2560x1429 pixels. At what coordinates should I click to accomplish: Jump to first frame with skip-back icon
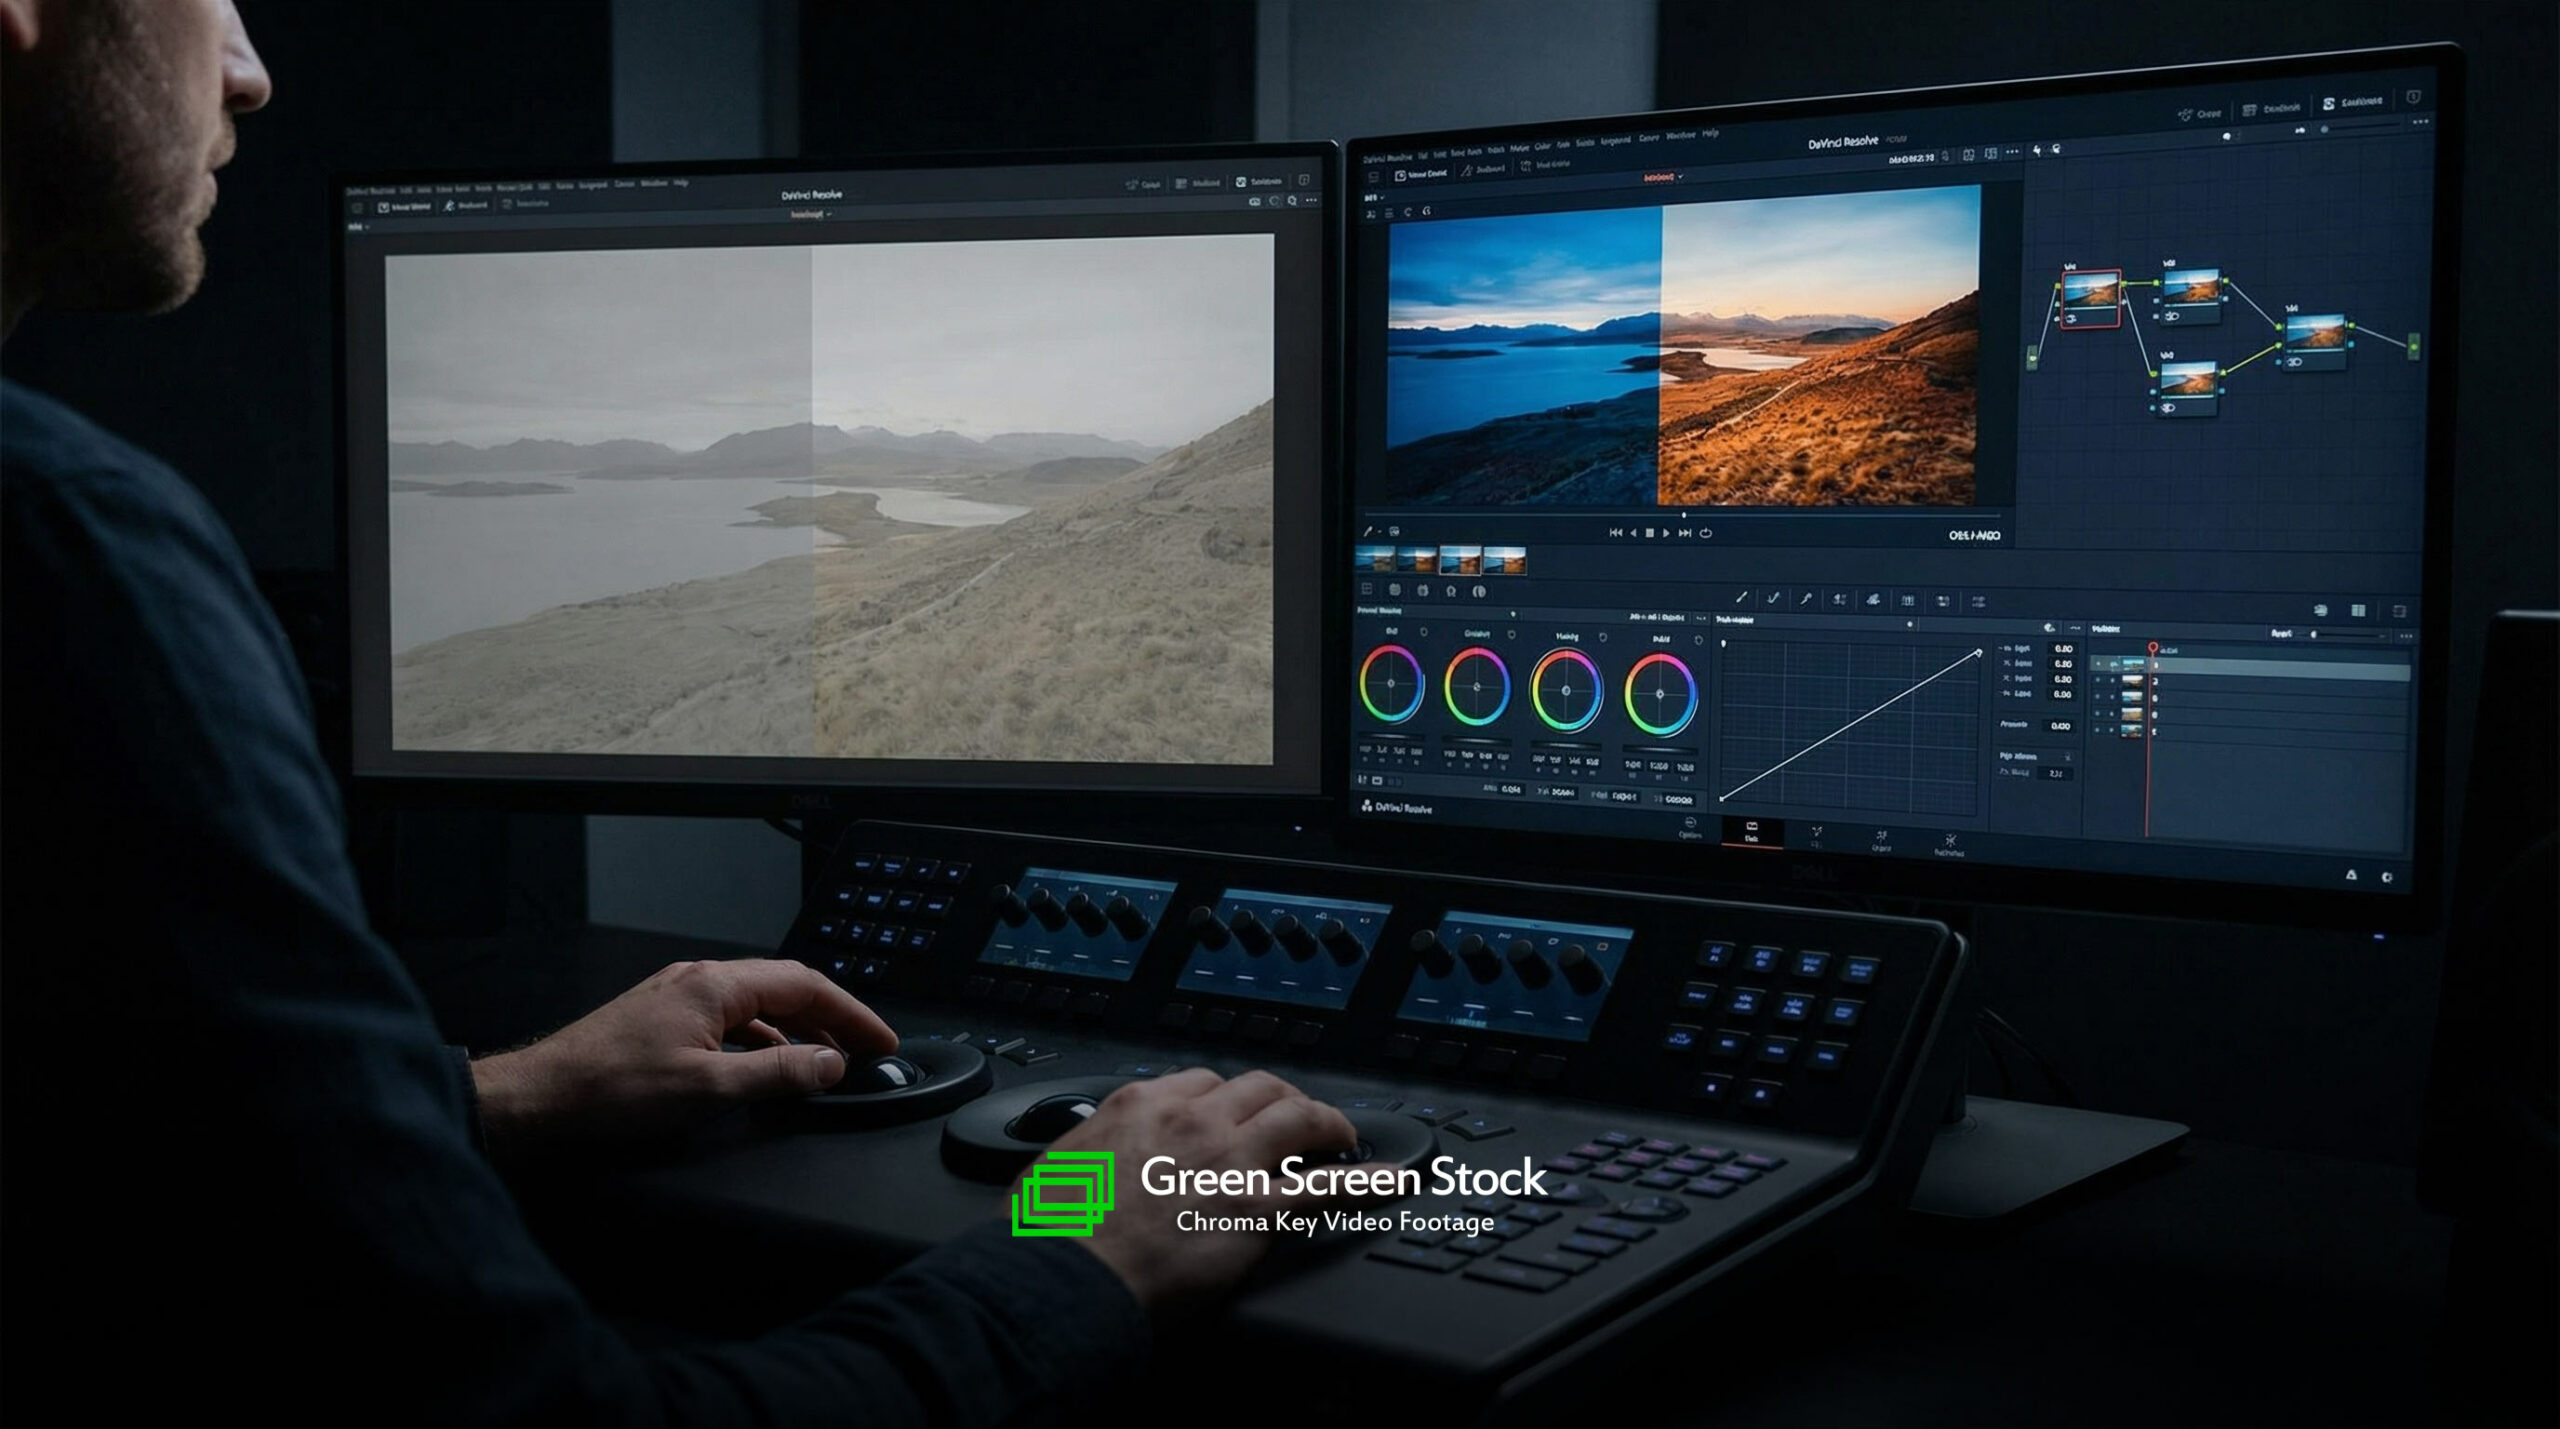1615,533
